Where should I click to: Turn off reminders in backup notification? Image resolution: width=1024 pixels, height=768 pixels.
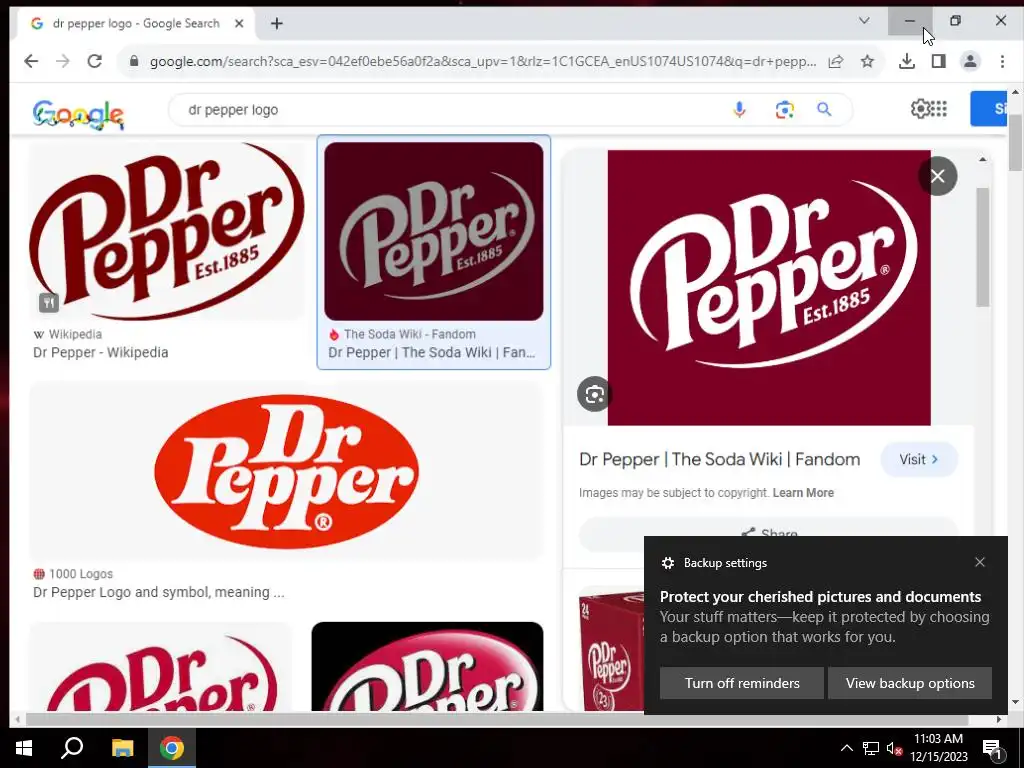click(742, 683)
